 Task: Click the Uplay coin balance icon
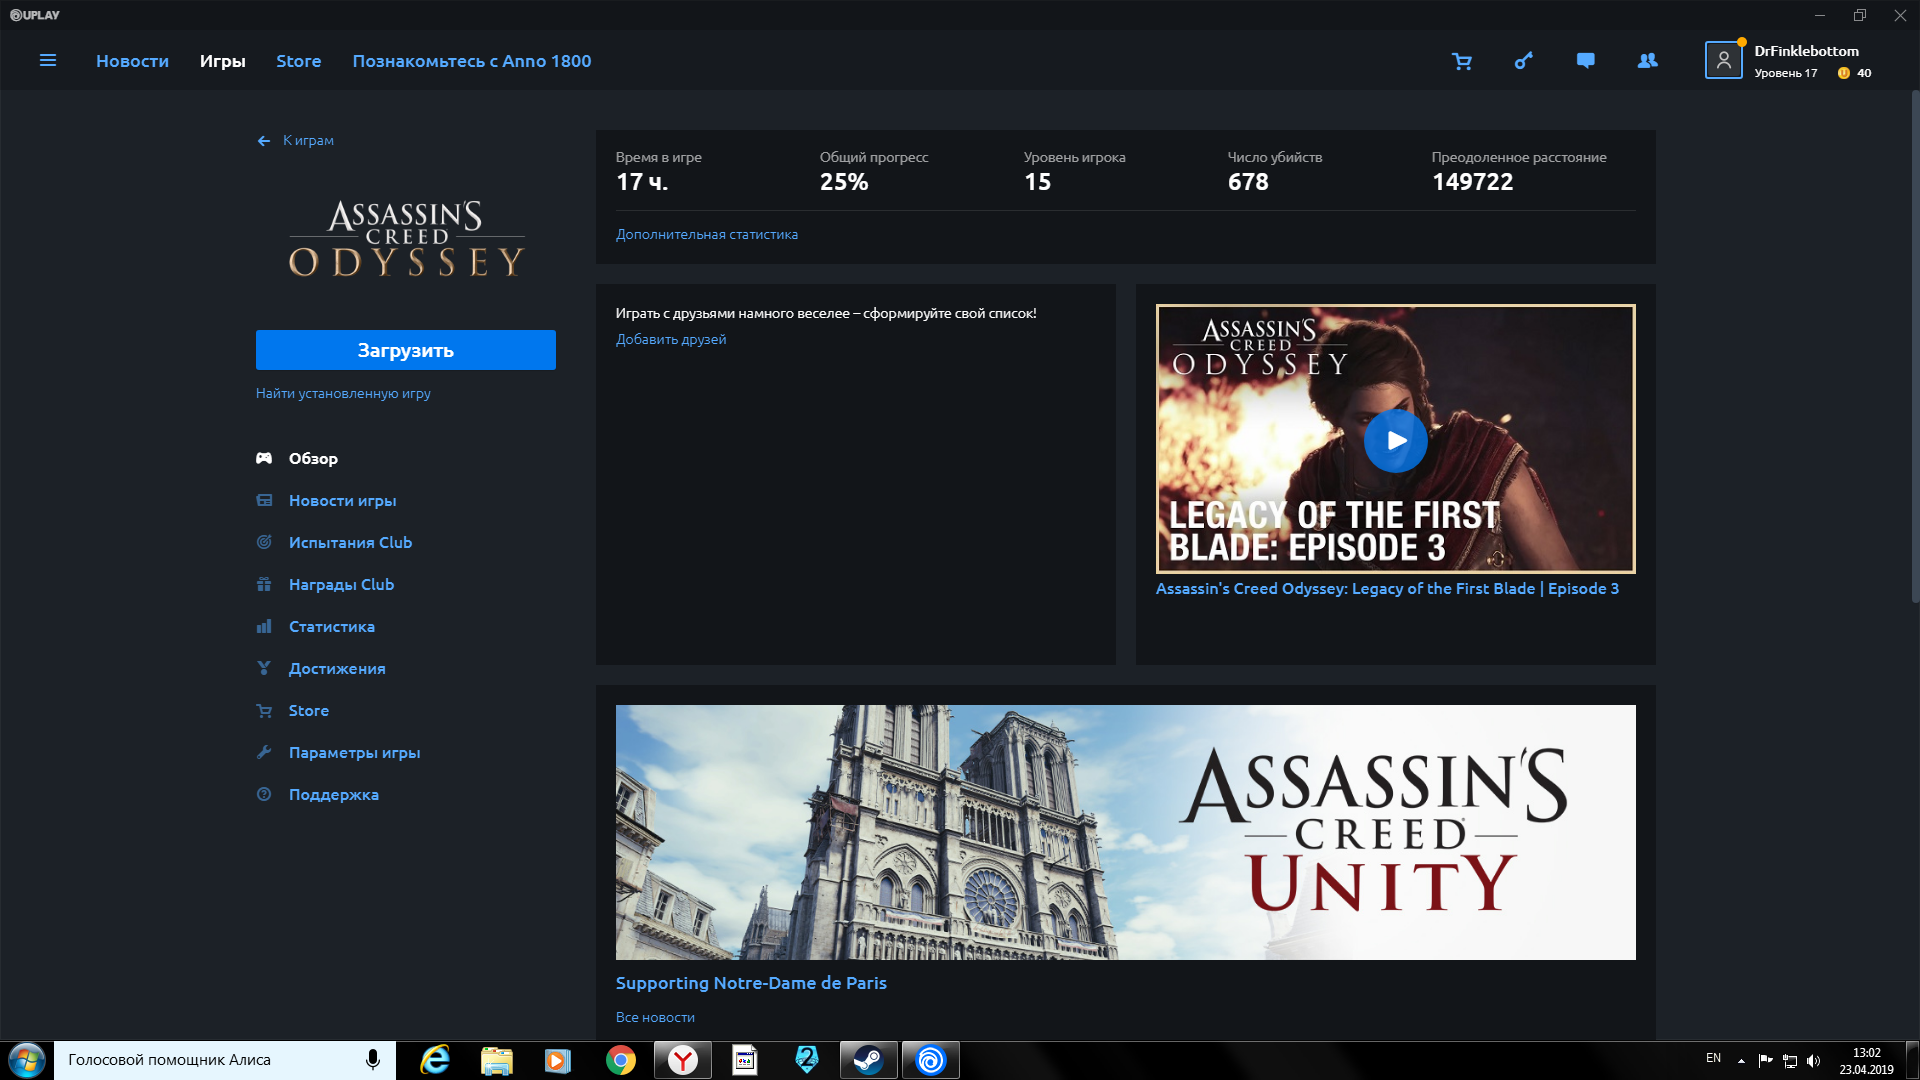[1843, 73]
